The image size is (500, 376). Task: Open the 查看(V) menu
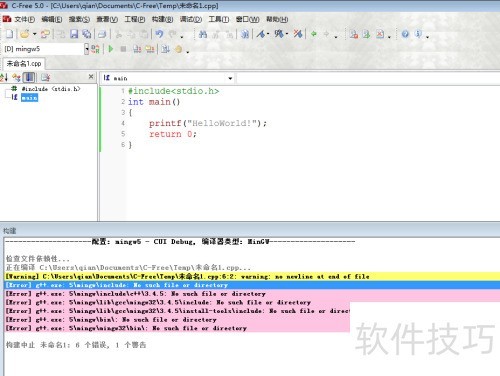click(x=107, y=19)
